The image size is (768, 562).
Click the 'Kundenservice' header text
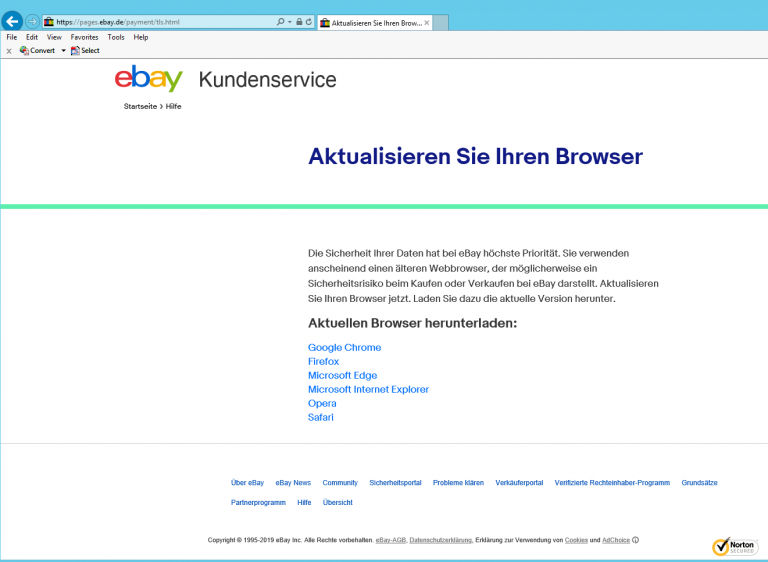267,79
